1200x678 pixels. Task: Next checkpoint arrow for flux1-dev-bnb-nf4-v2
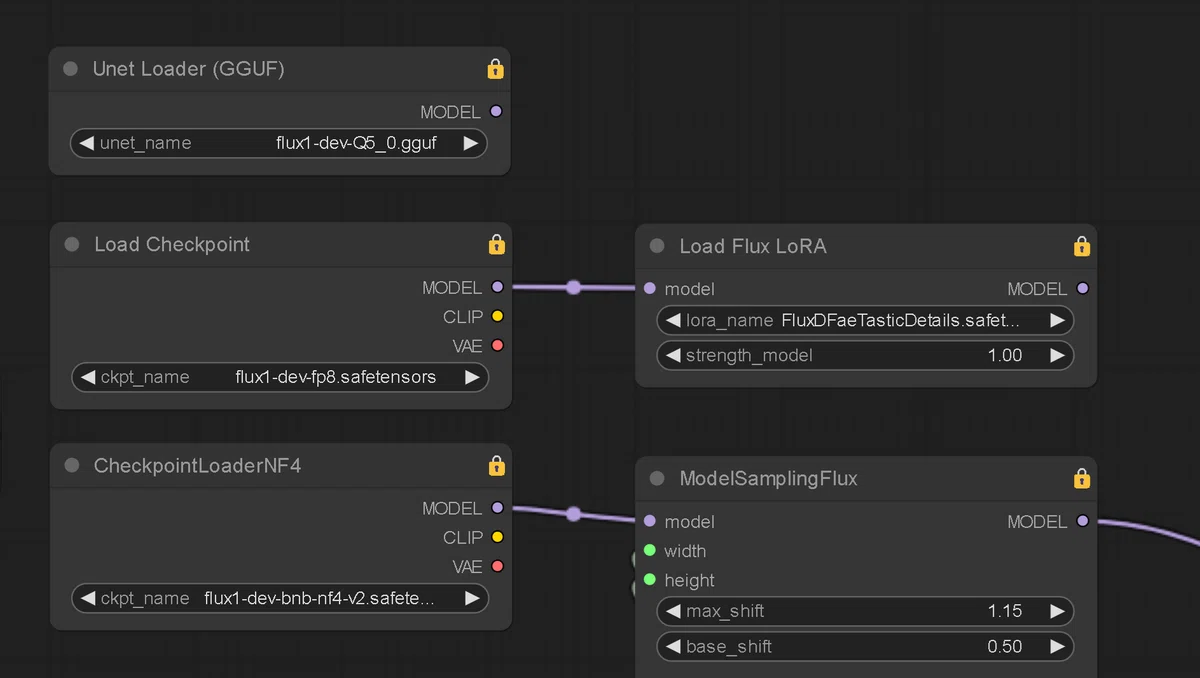point(471,598)
